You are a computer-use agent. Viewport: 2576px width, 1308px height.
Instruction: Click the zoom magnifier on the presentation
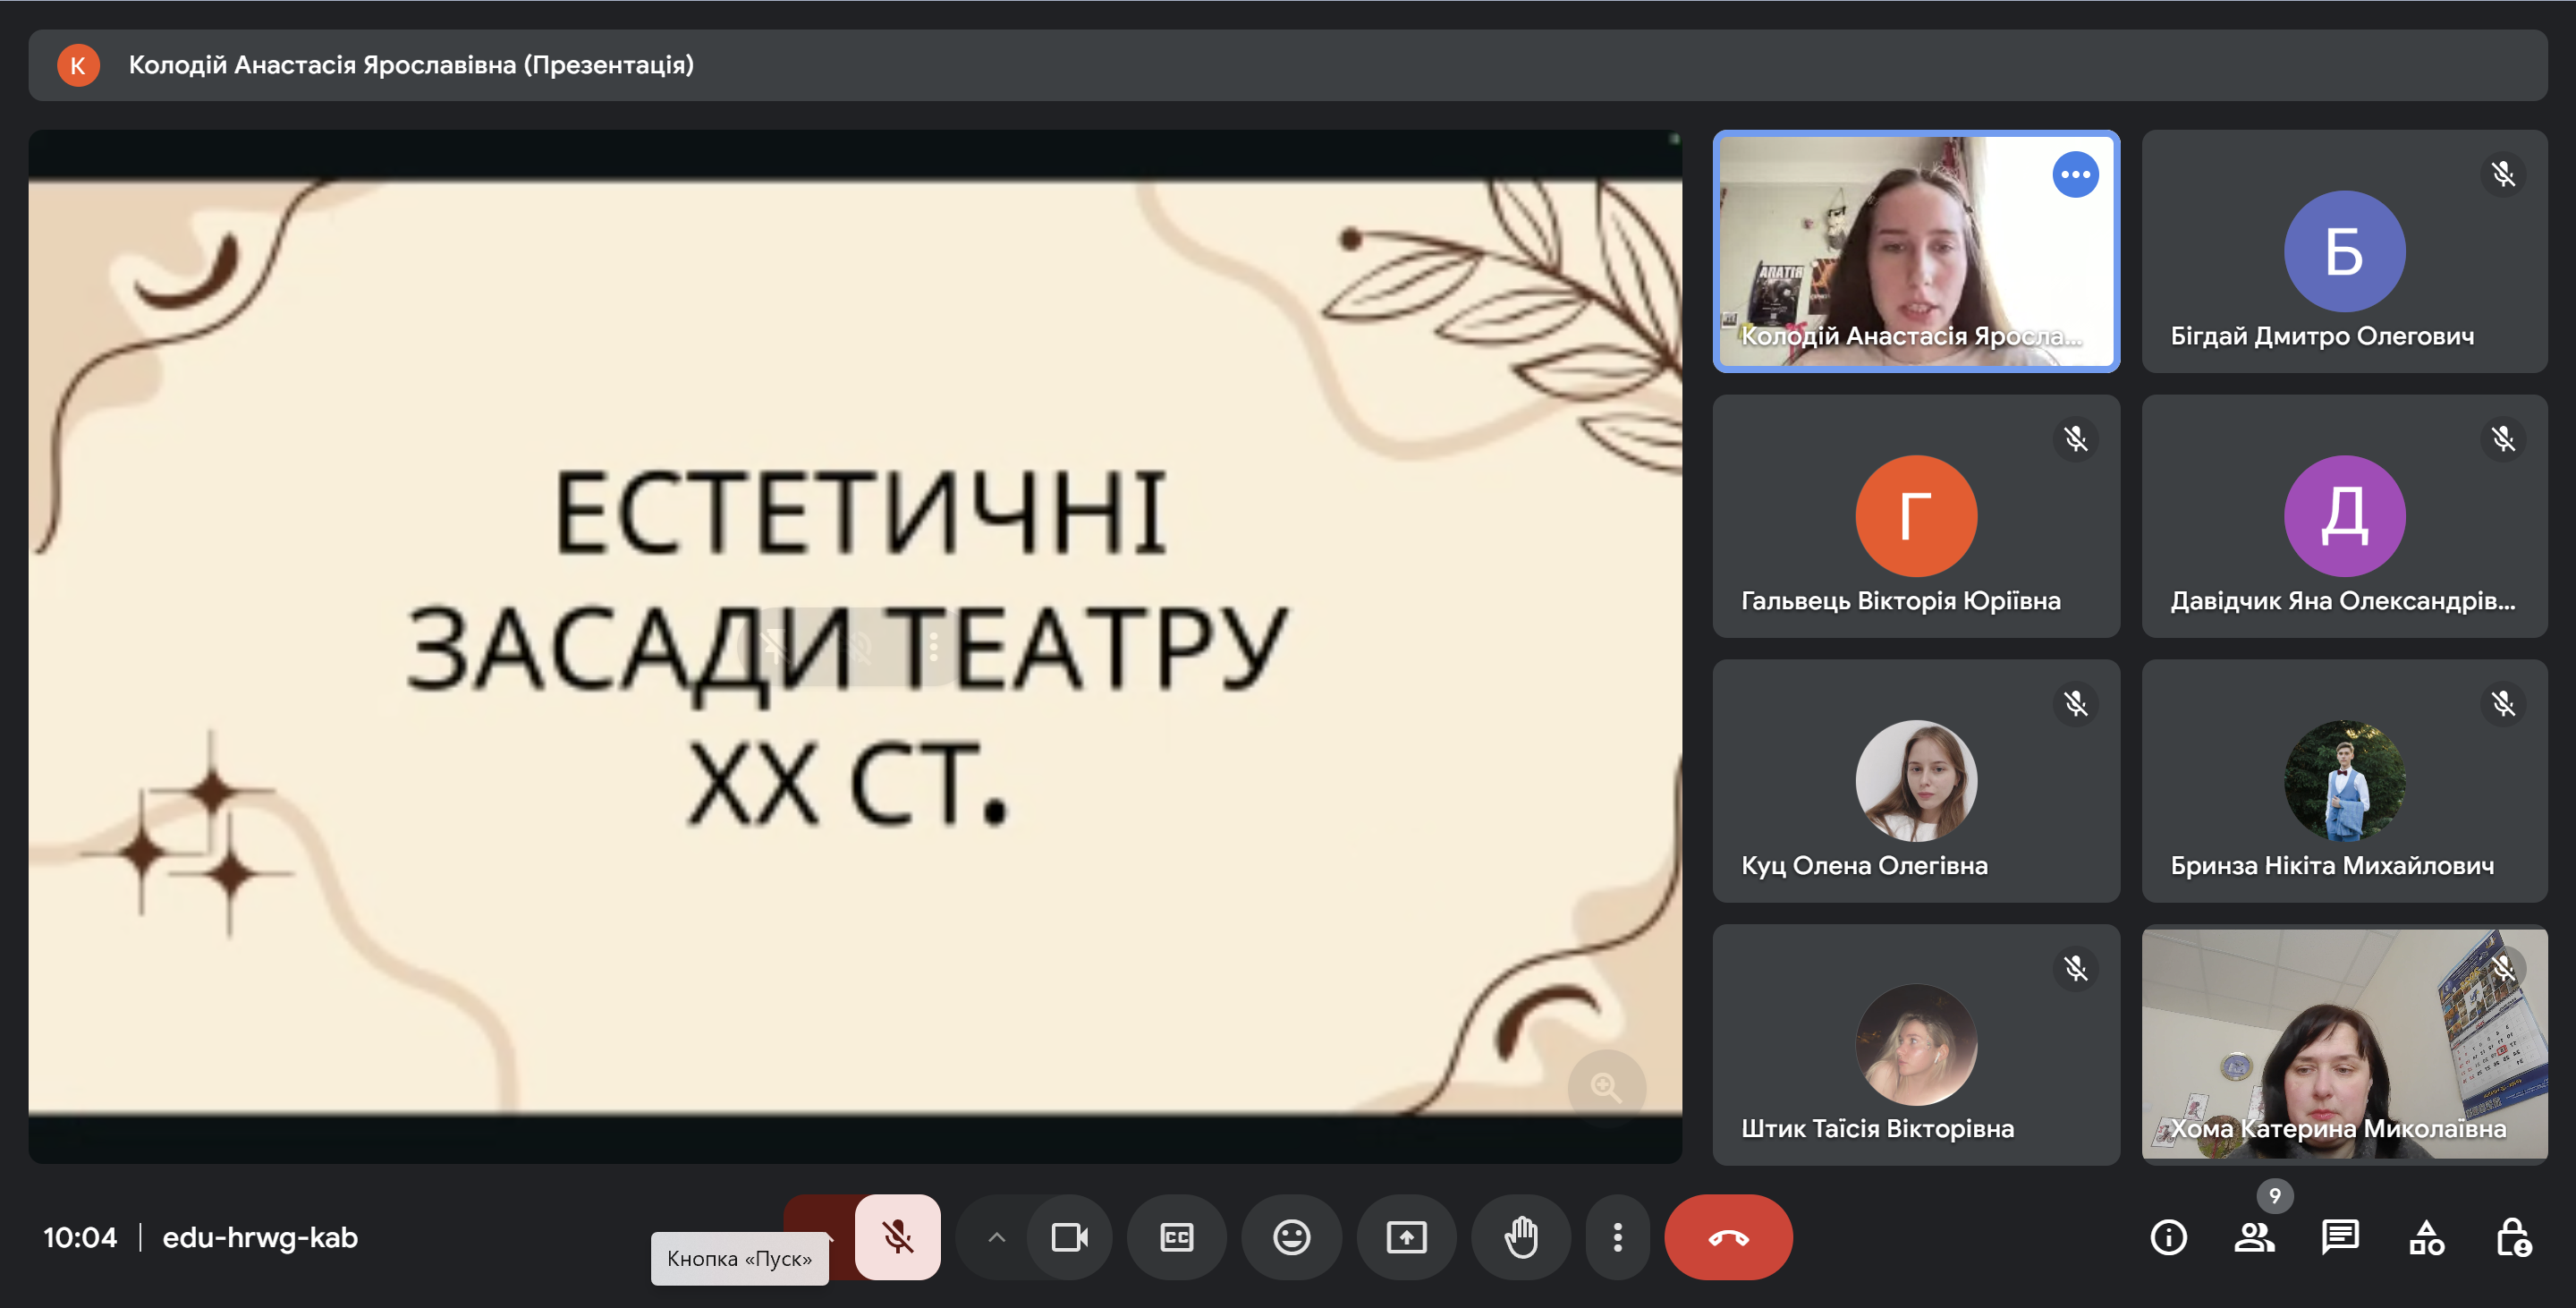tap(1606, 1087)
